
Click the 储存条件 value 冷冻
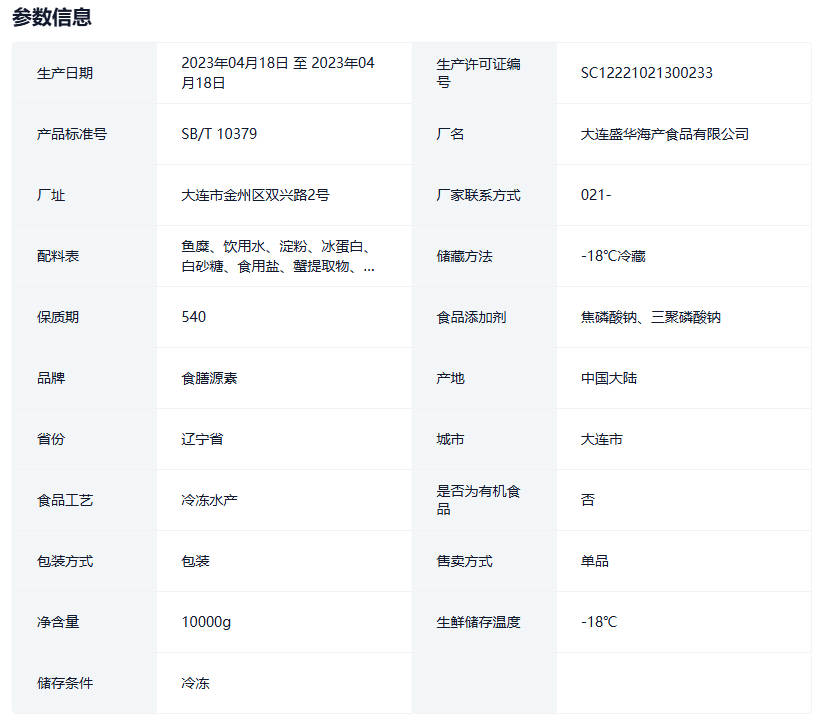click(x=195, y=683)
